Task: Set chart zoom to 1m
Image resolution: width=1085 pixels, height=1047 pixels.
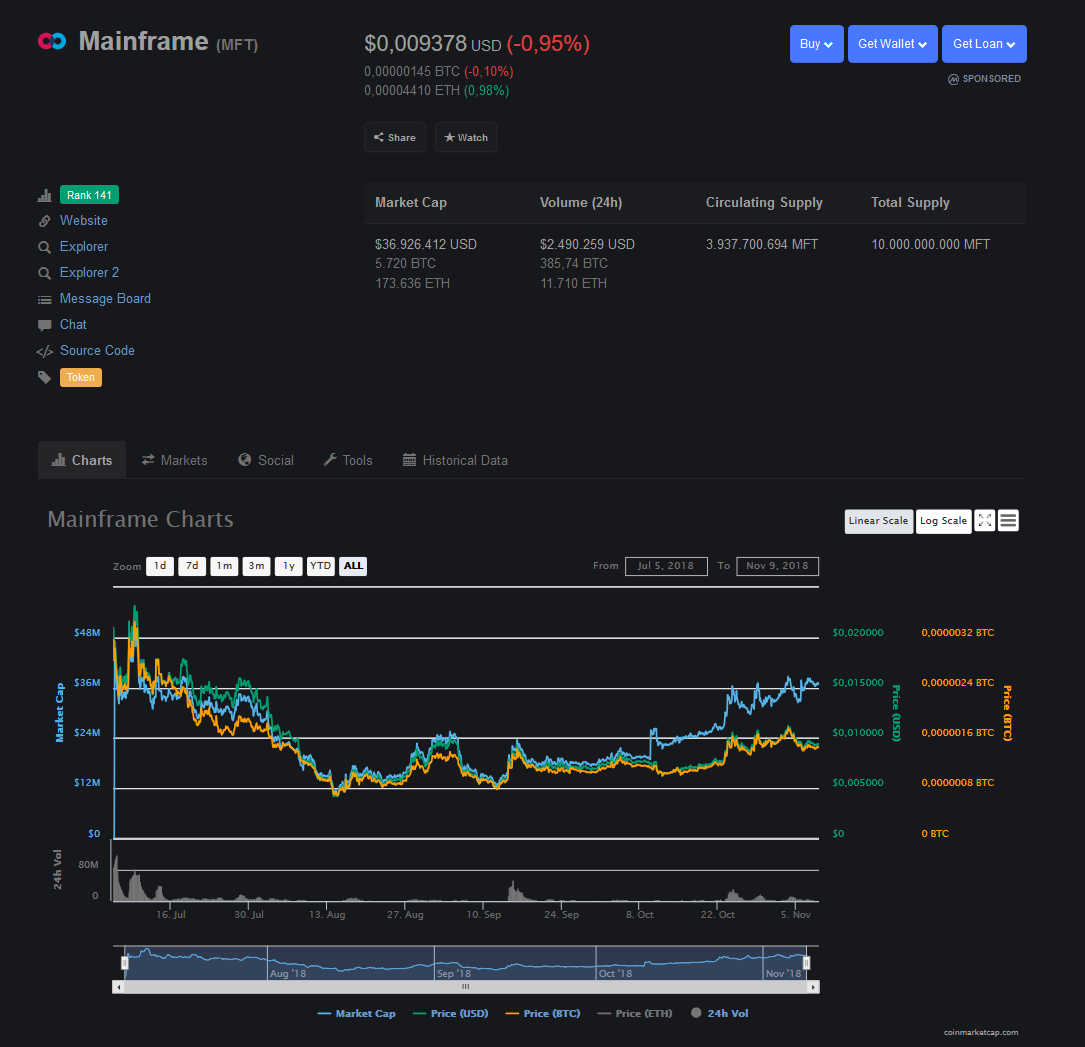Action: [224, 566]
